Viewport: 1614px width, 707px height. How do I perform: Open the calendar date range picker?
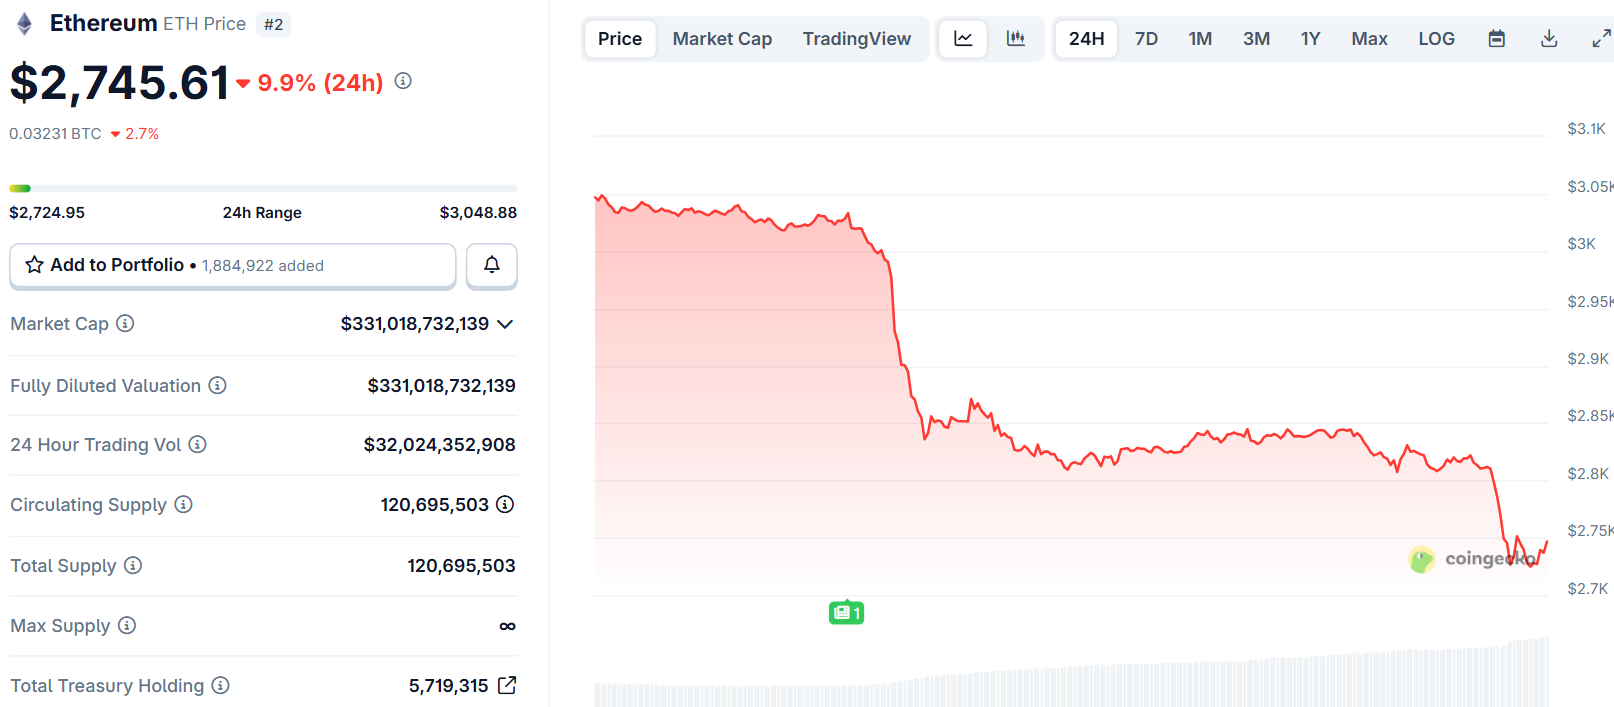pyautogui.click(x=1497, y=39)
